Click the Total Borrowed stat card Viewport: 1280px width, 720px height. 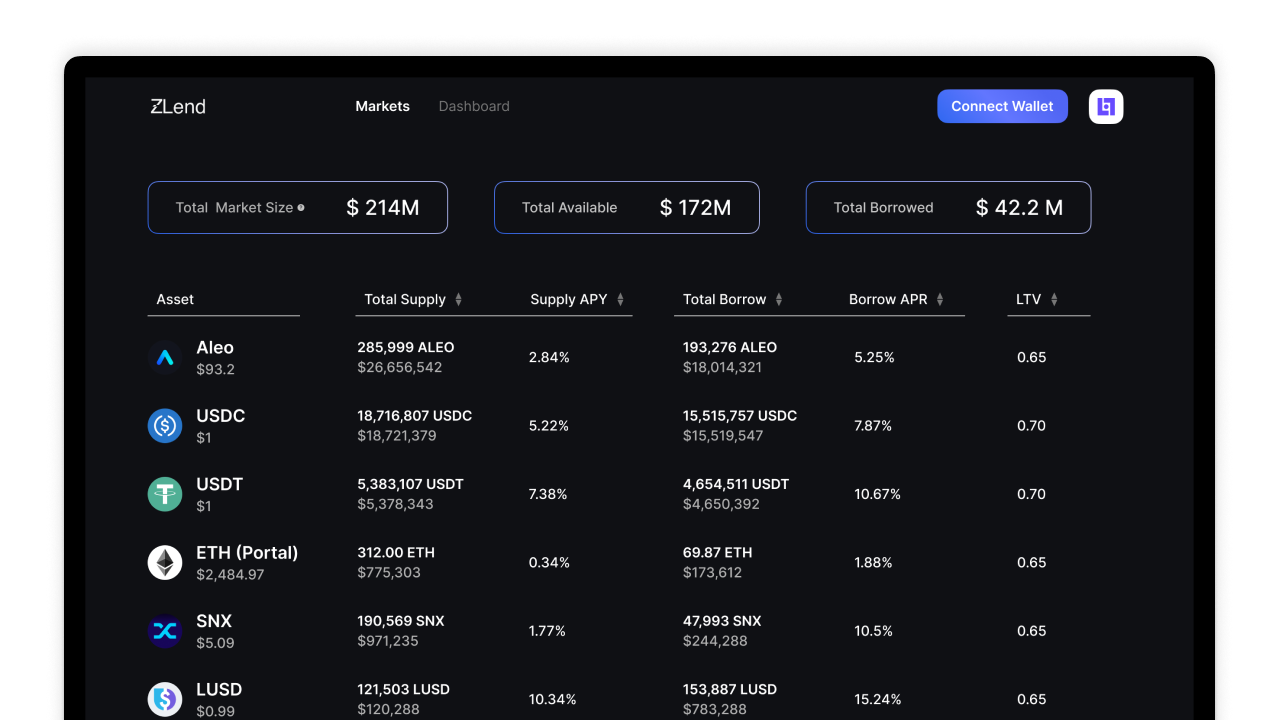click(948, 208)
